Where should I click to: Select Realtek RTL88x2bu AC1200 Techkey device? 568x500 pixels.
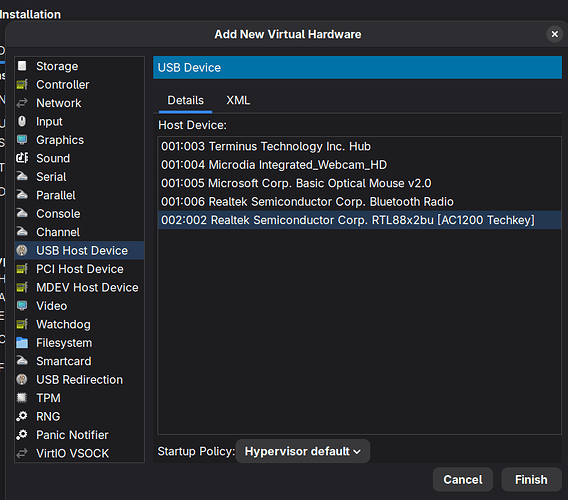point(359,220)
